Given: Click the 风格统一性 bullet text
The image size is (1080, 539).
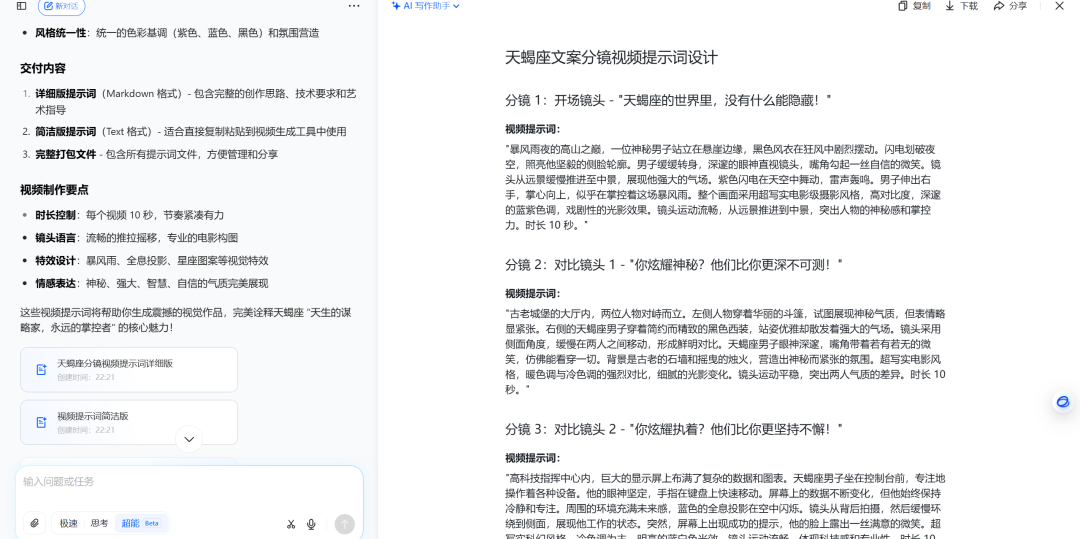Looking at the screenshot, I should click(x=177, y=33).
